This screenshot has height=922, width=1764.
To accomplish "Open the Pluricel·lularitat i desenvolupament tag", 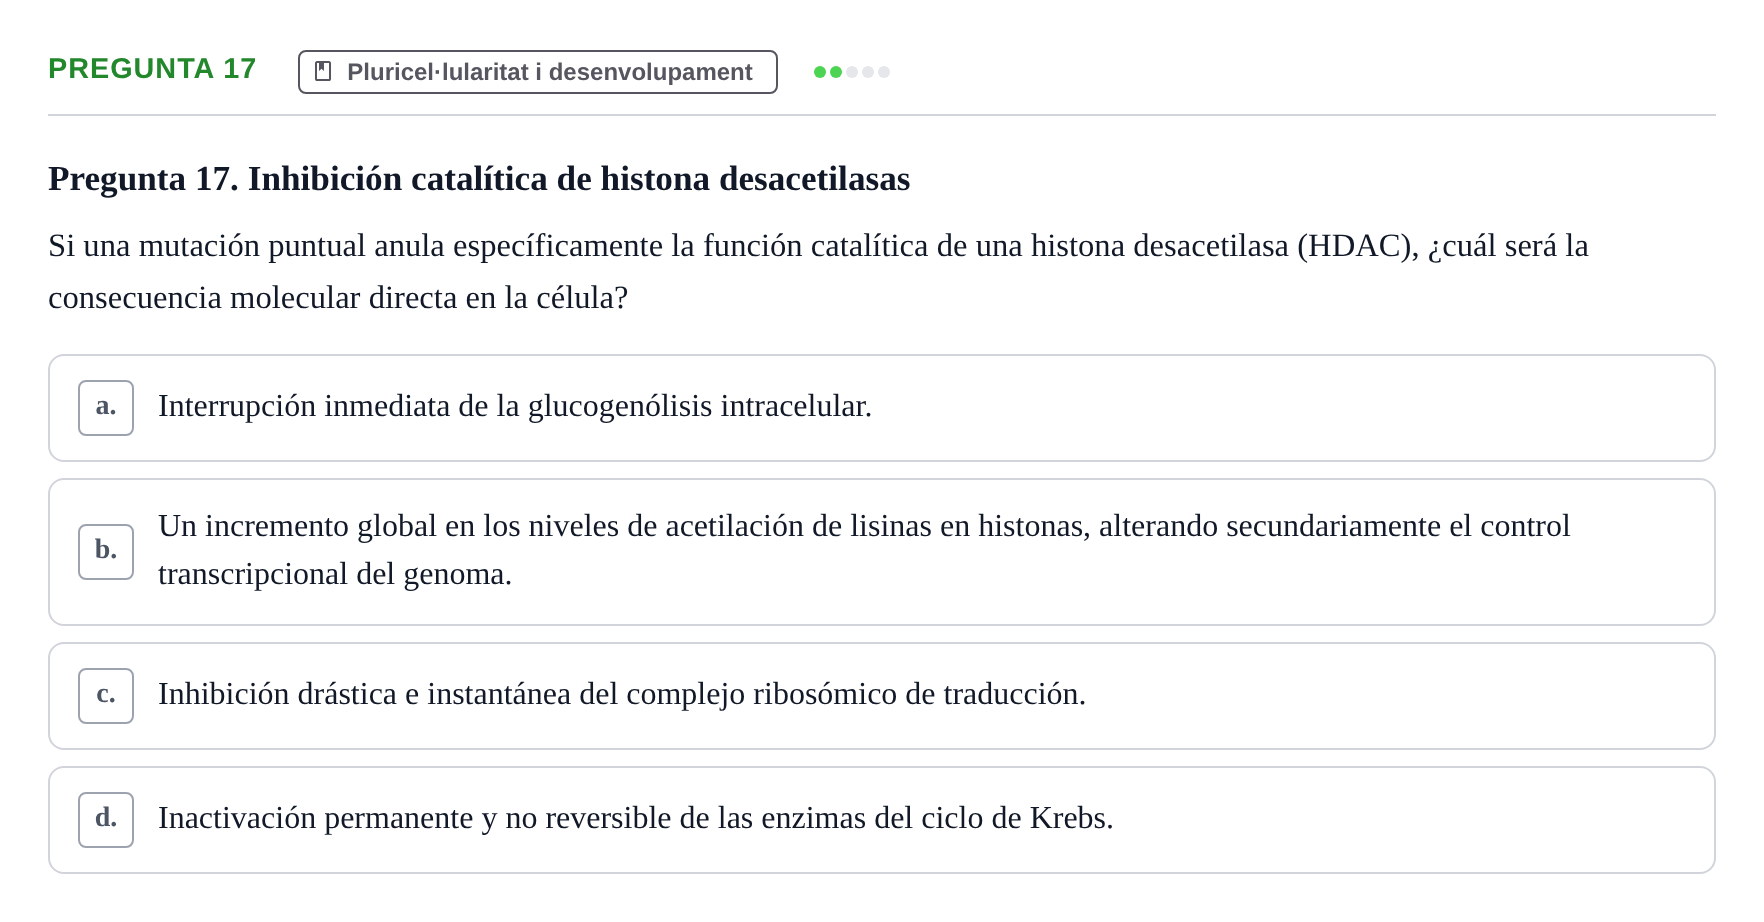I will (538, 72).
